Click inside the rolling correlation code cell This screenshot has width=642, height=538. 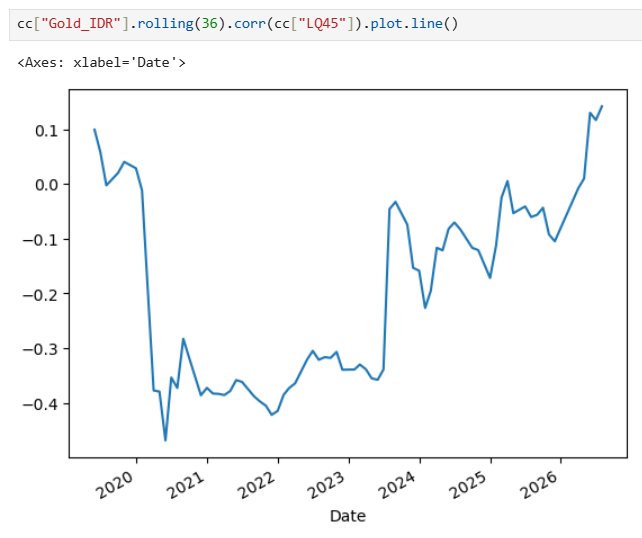[326, 24]
